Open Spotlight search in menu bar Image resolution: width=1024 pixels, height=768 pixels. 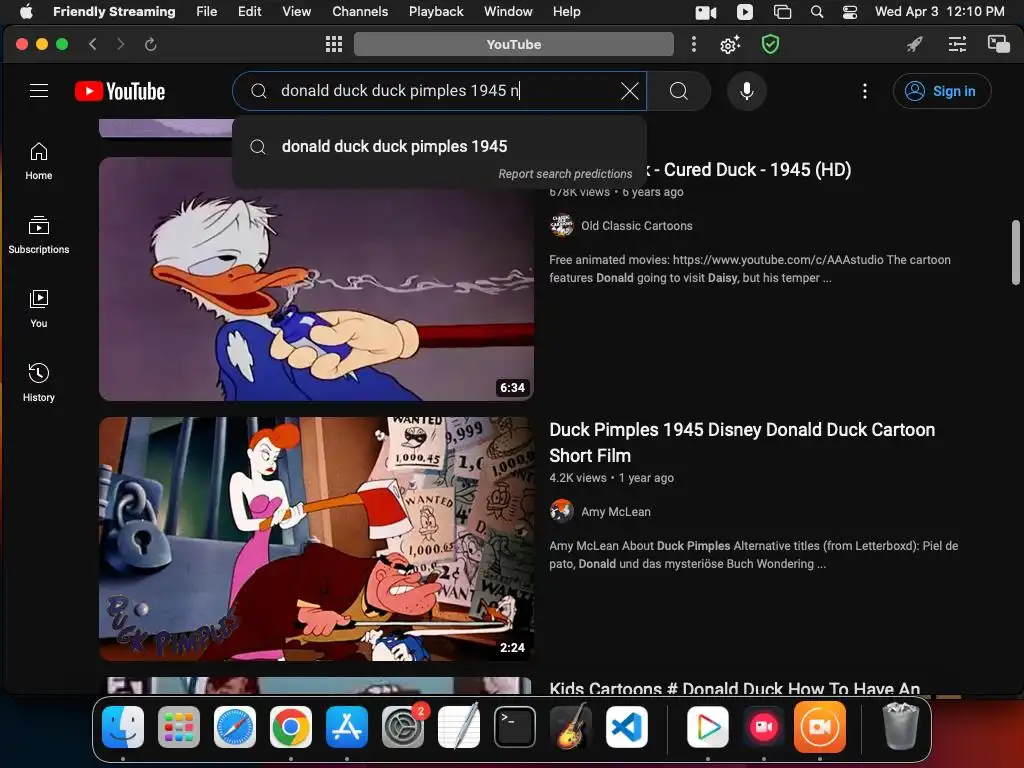click(x=817, y=12)
